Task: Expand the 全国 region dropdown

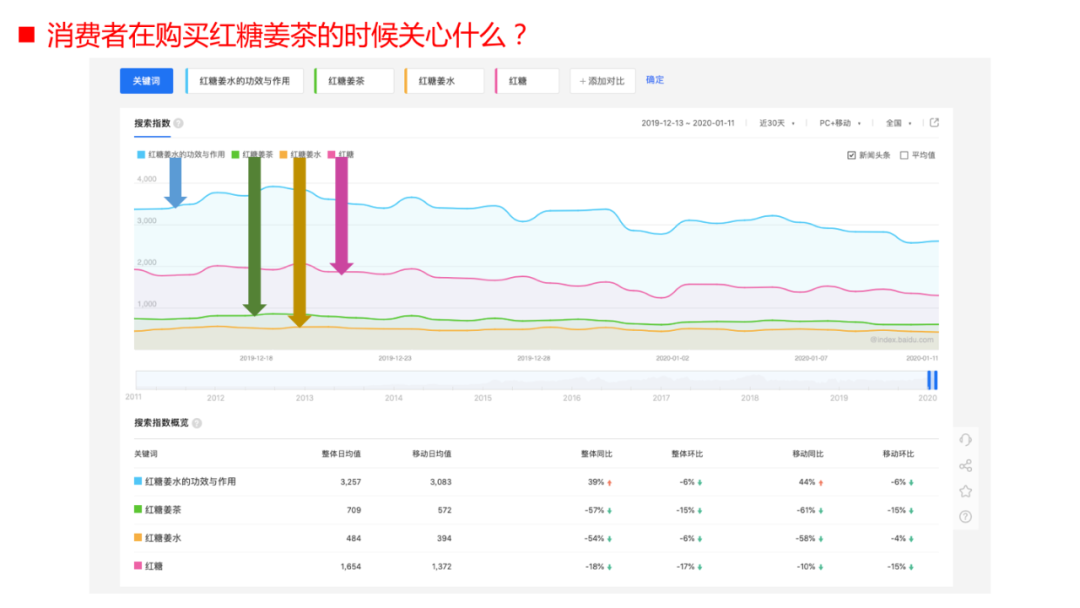Action: [898, 123]
